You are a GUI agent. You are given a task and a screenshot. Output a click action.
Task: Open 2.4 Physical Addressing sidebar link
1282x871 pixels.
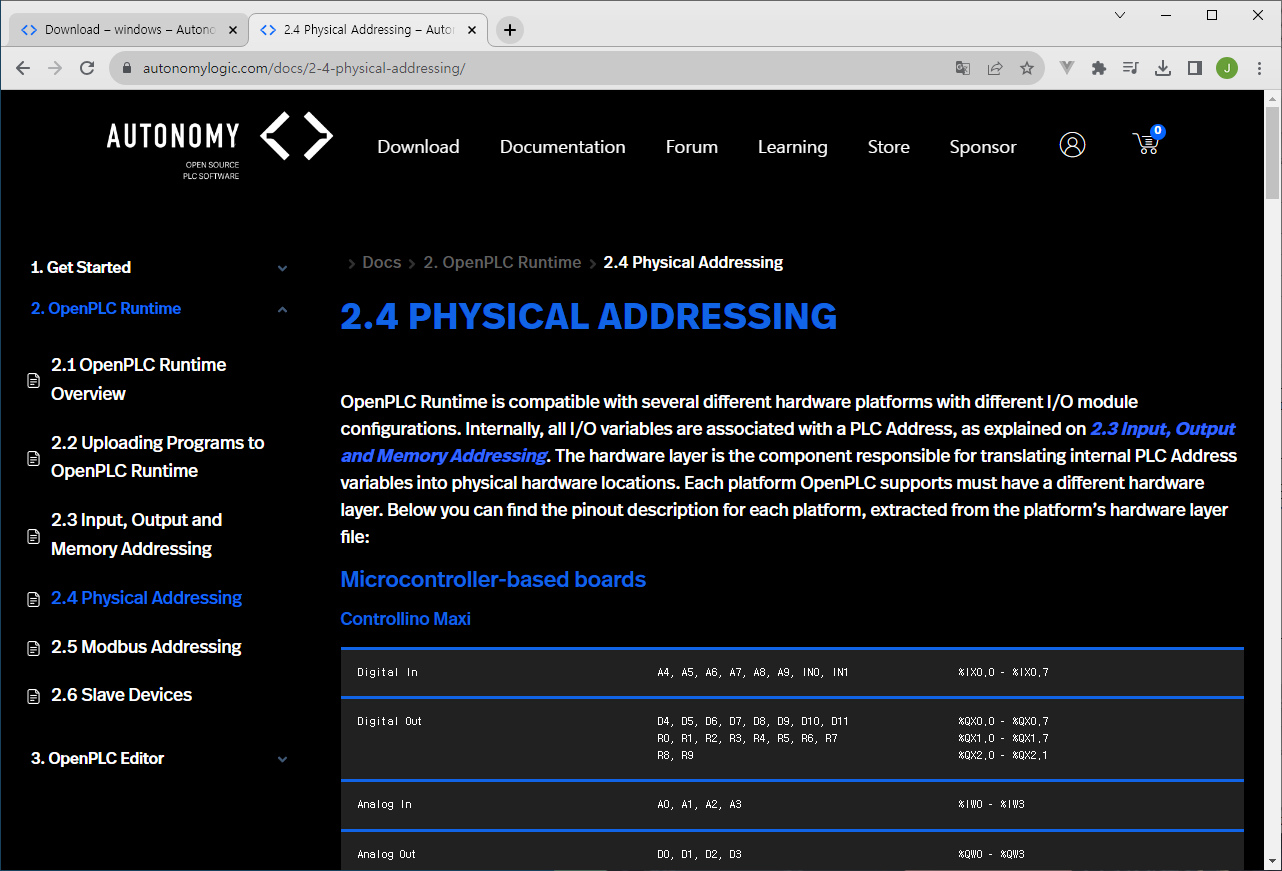[x=147, y=598]
